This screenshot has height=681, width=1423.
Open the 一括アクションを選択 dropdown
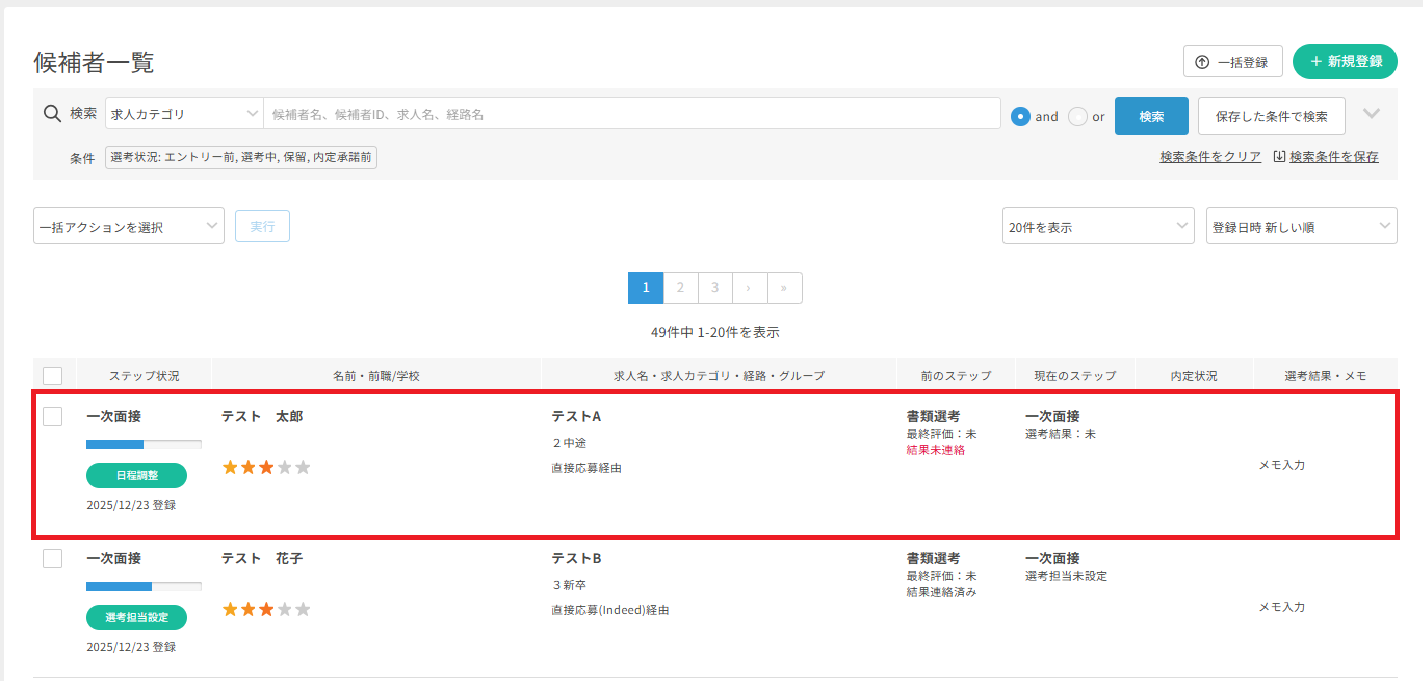coord(129,227)
